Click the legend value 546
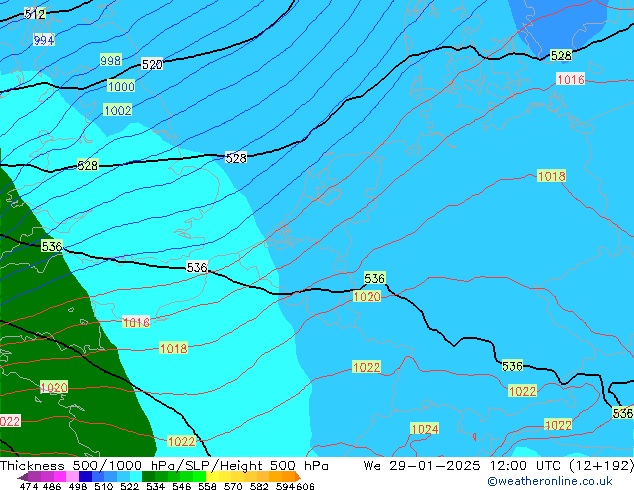This screenshot has width=634, height=490. [x=182, y=486]
